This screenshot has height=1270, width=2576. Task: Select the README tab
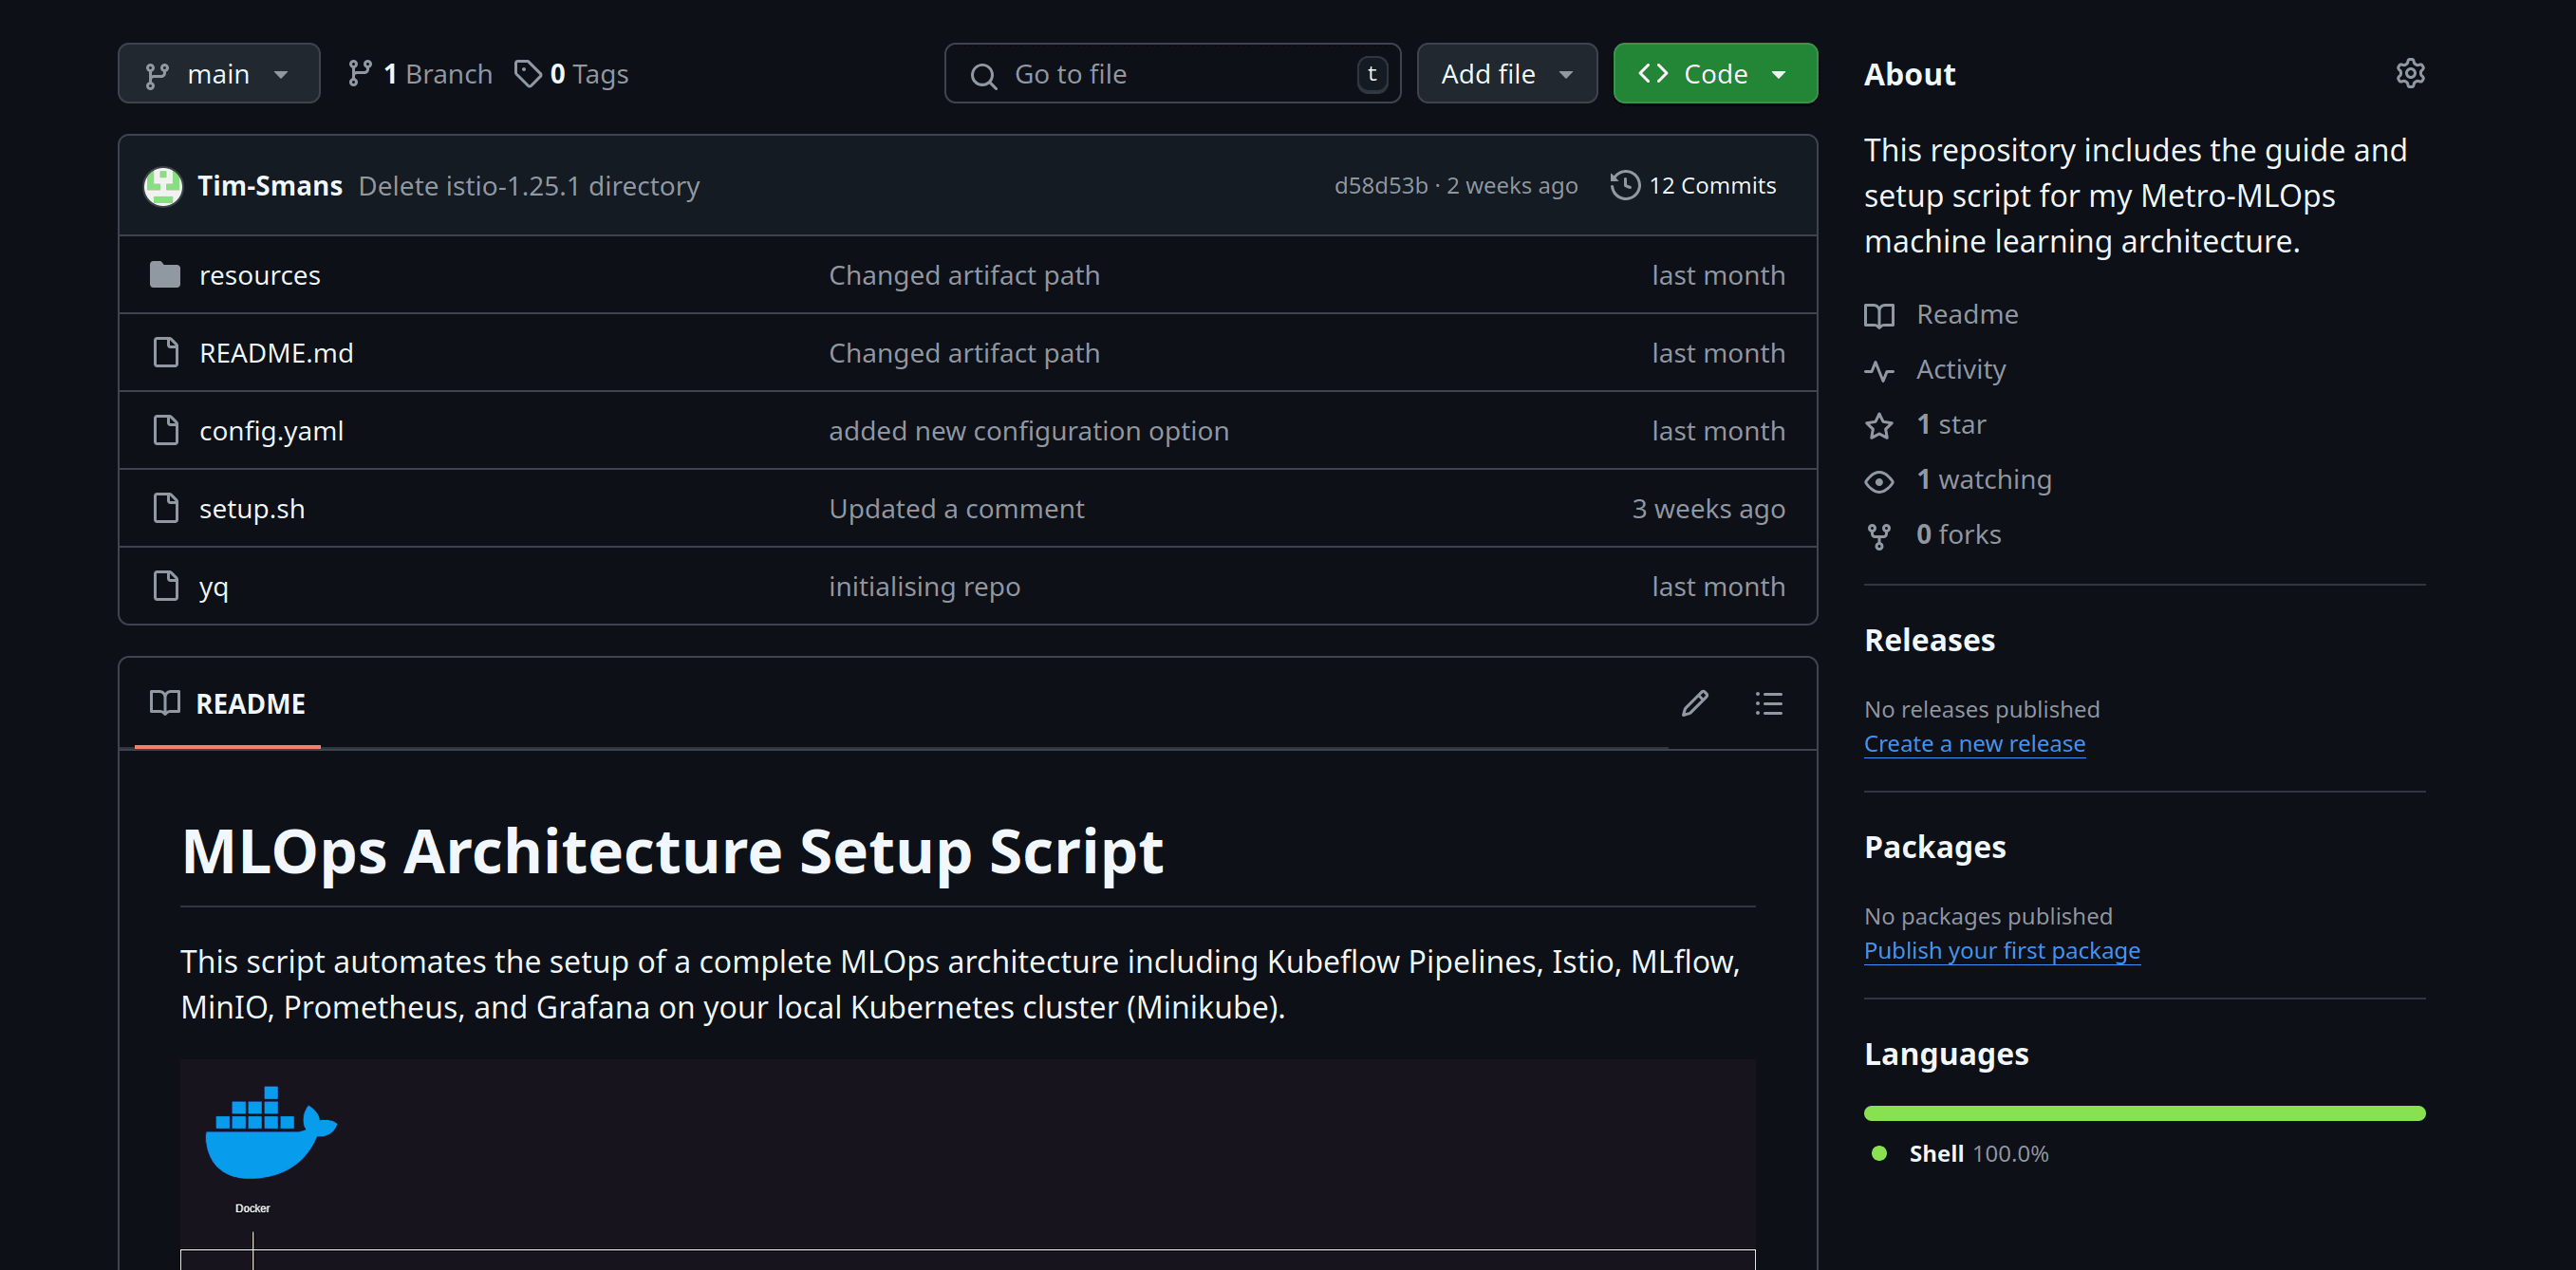(x=228, y=704)
